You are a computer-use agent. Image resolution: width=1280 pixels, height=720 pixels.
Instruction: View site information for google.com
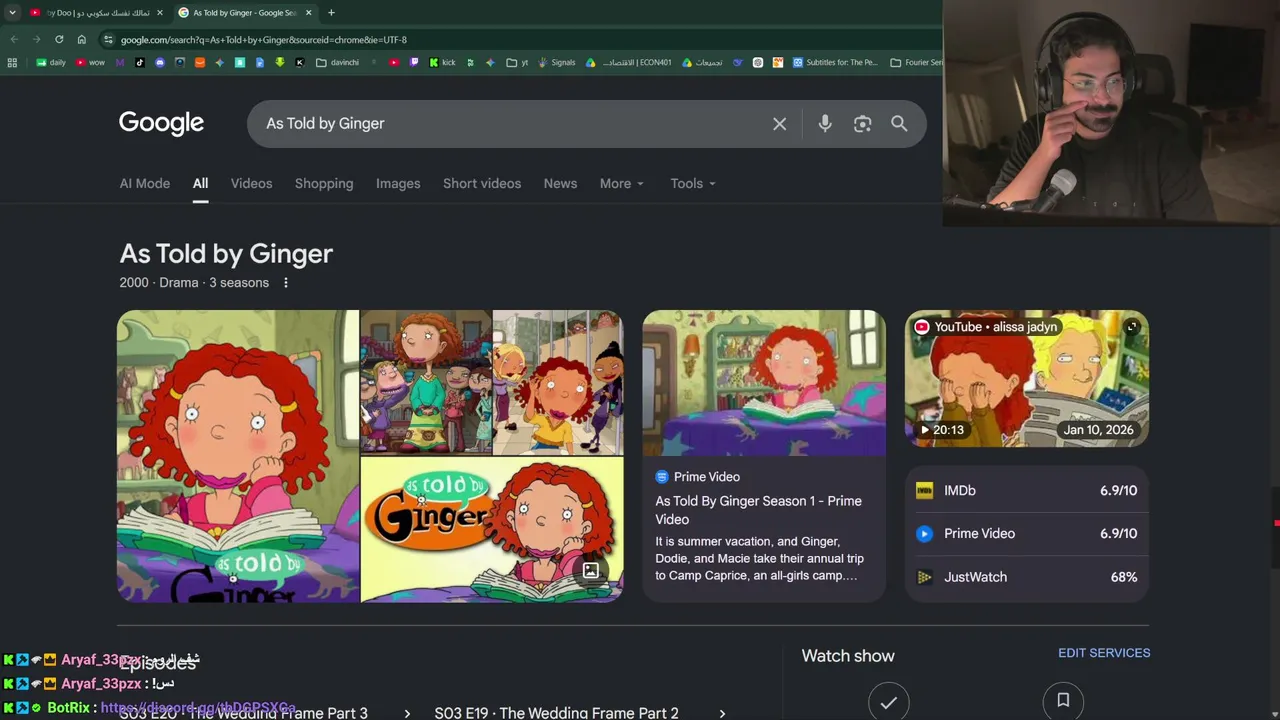108,40
